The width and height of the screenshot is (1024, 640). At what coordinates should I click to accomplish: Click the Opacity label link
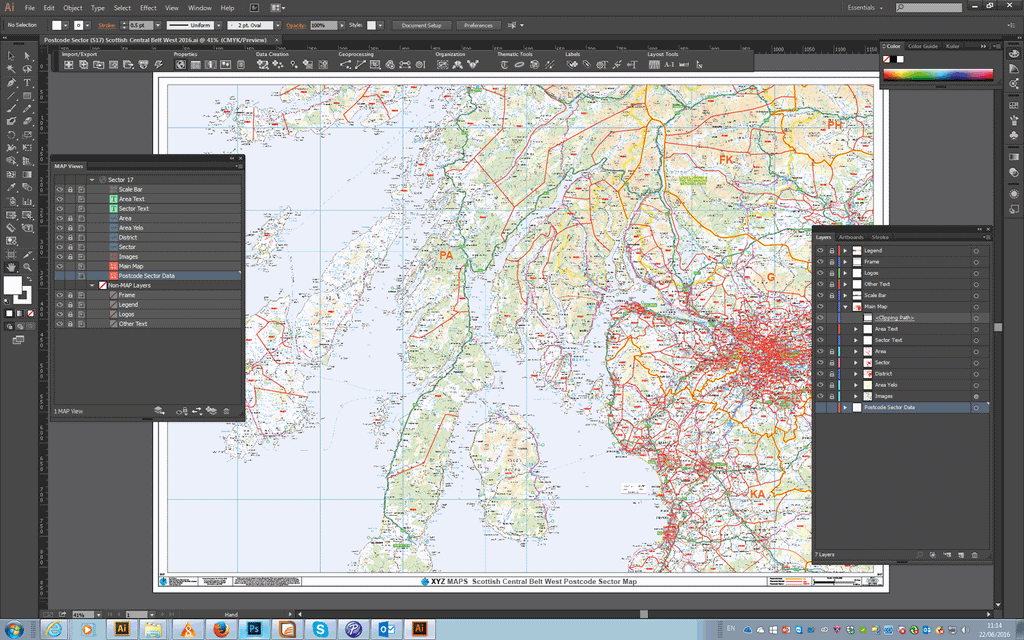click(x=296, y=25)
